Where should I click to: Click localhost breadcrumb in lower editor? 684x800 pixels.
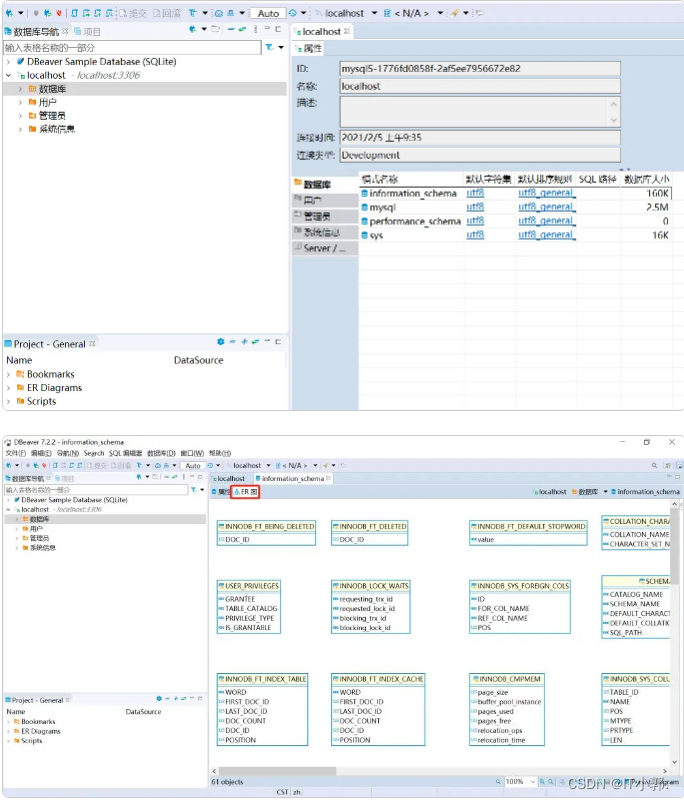click(x=550, y=492)
